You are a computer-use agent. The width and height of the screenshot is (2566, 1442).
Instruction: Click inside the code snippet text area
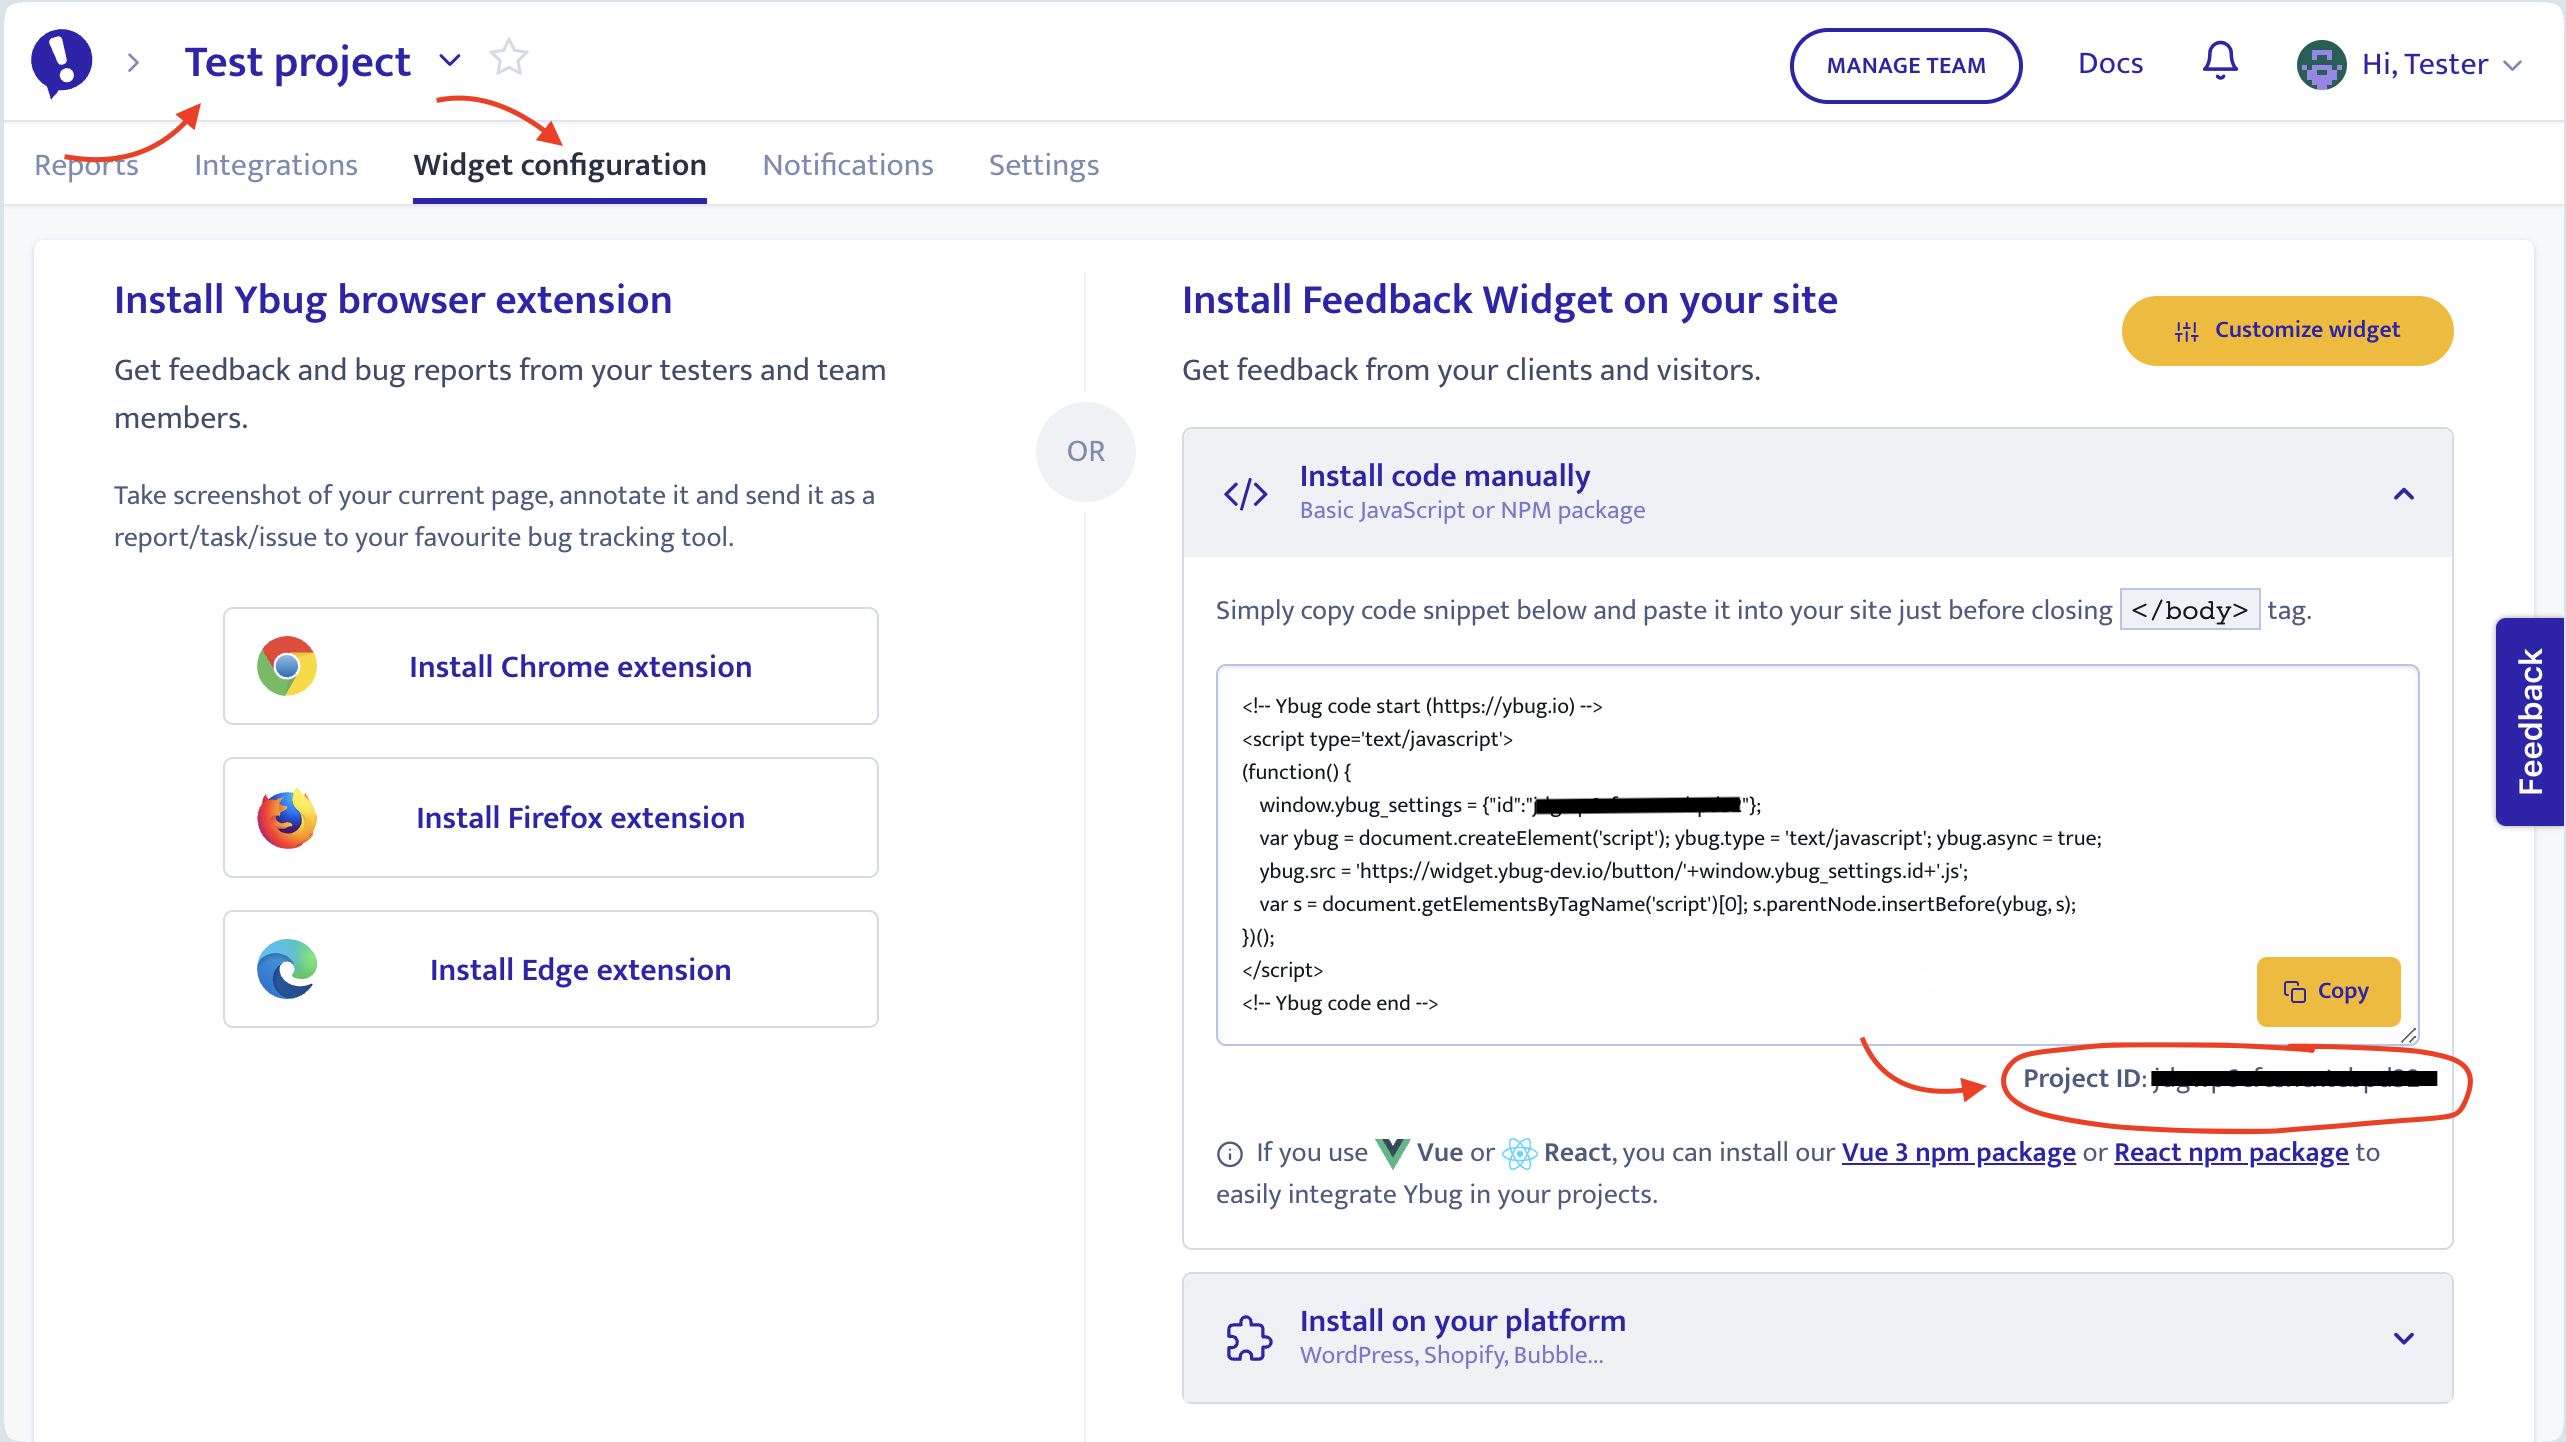pyautogui.click(x=1817, y=854)
